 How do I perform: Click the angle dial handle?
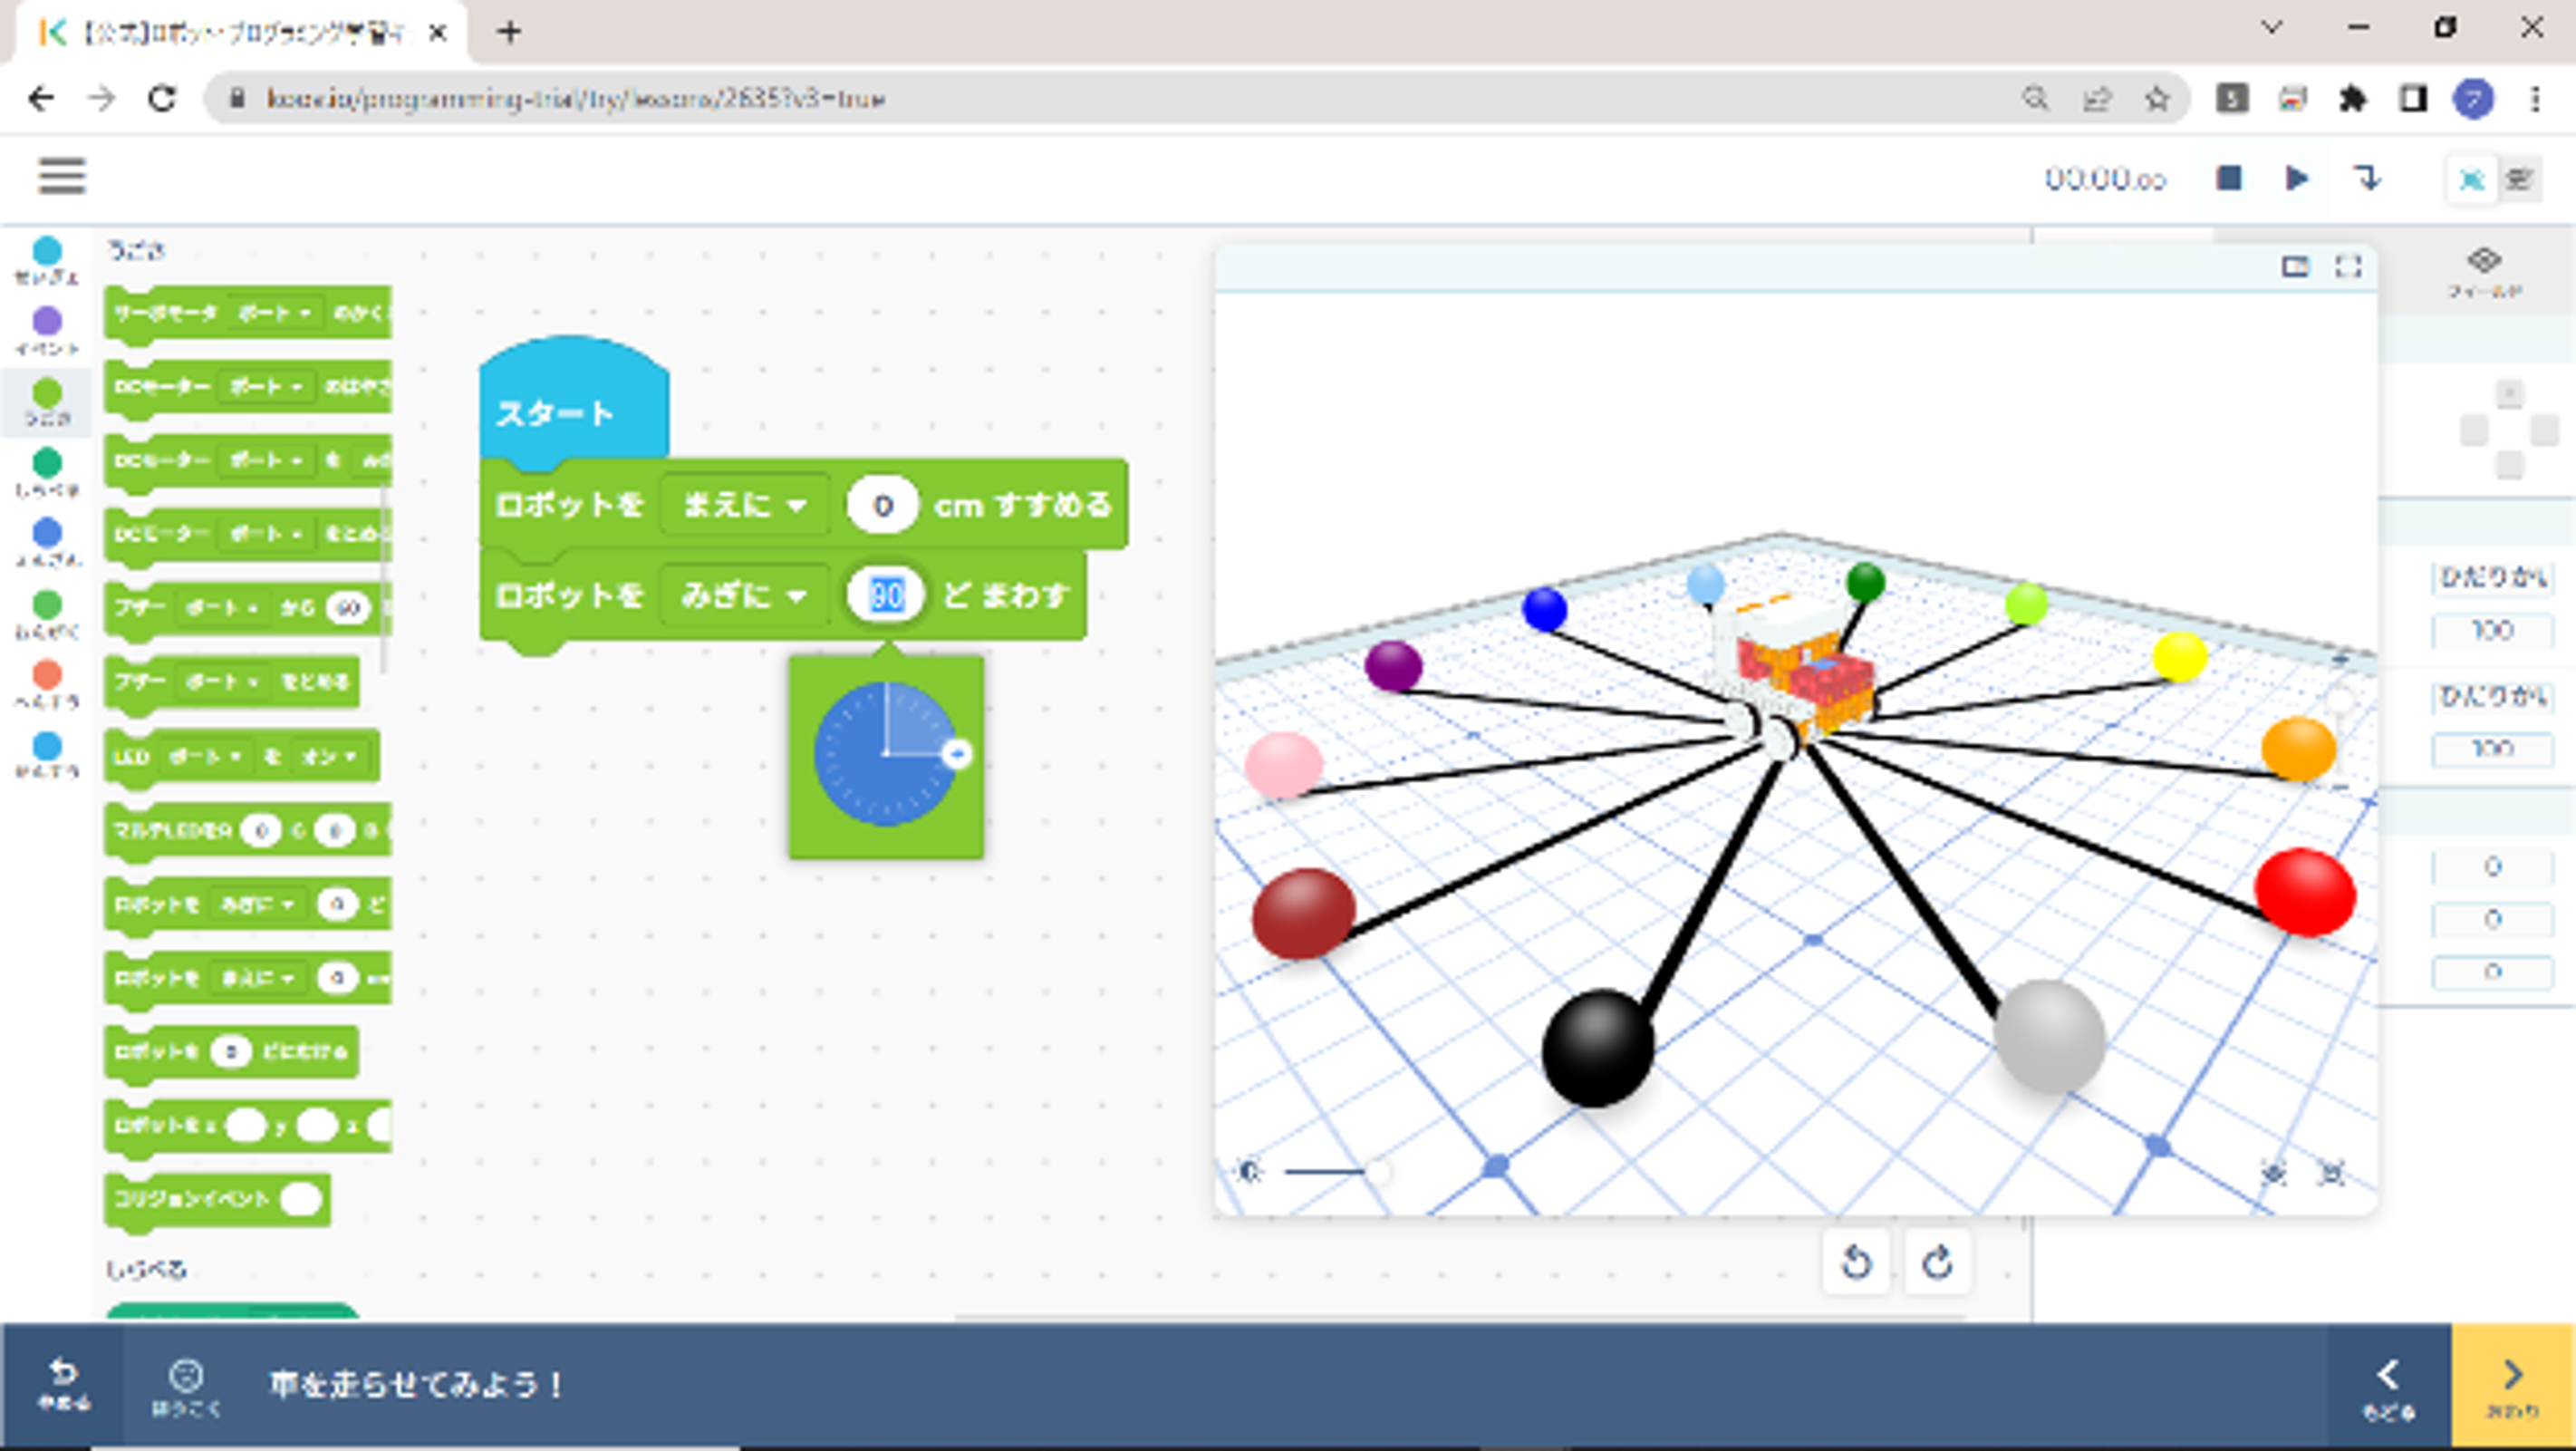pos(957,753)
